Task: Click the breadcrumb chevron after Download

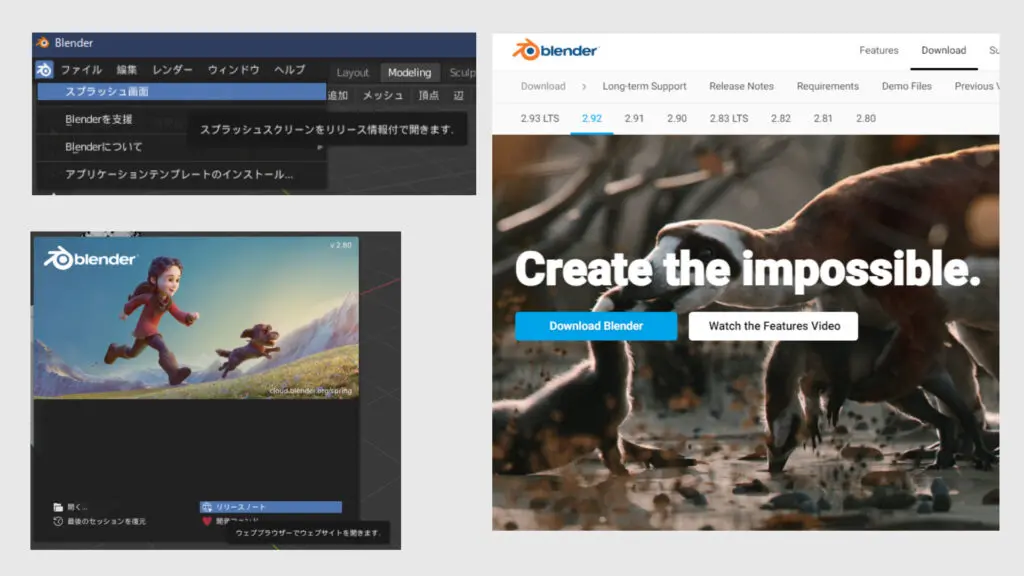Action: [584, 86]
